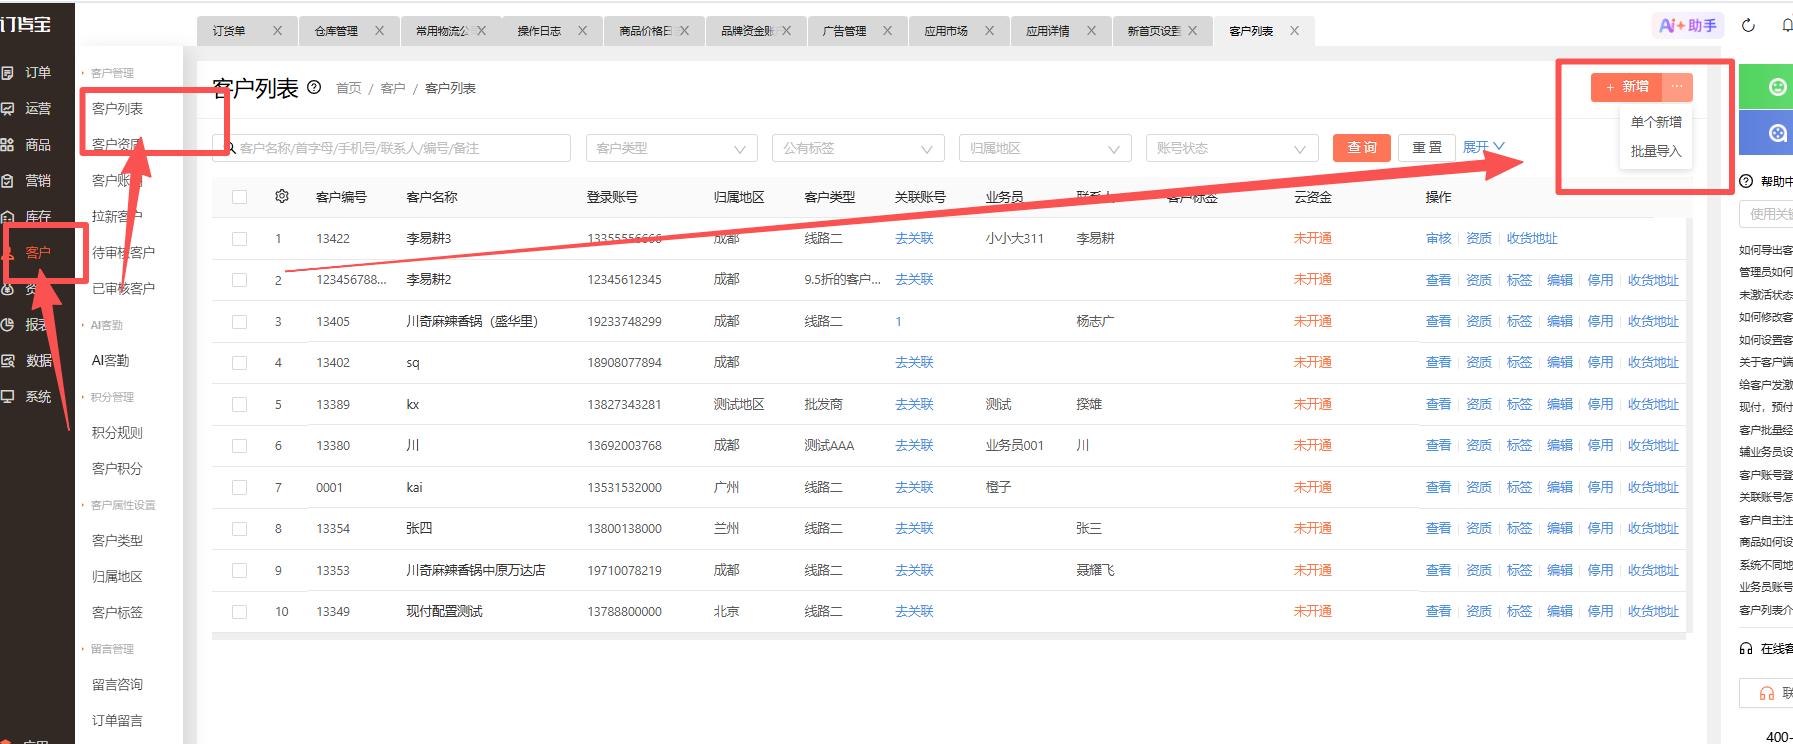Open 客户类型 in the left submenu
The image size is (1793, 744).
(117, 540)
